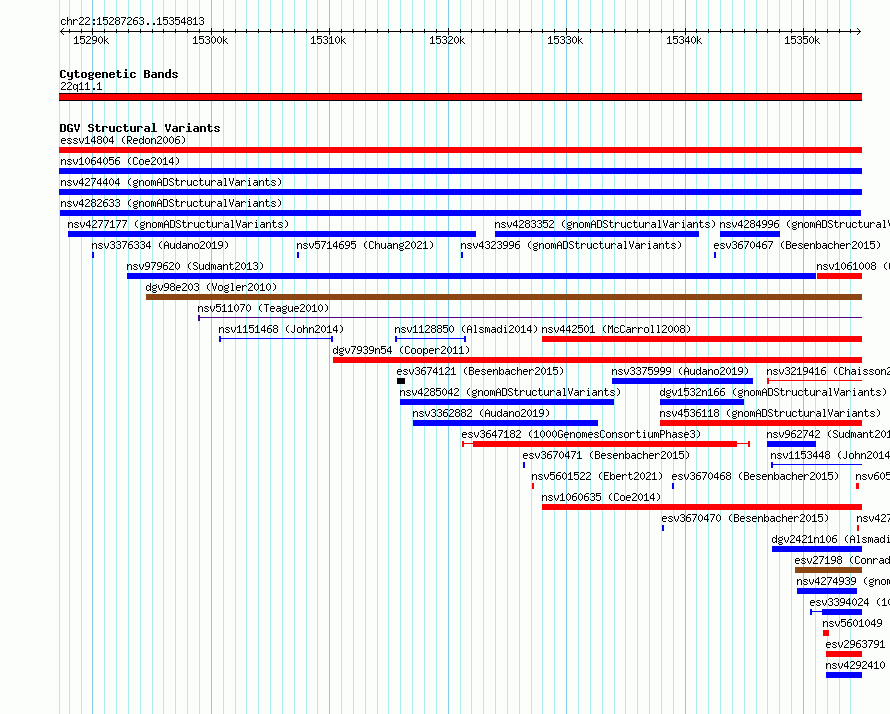Select esv3670470 (Besenbacher2015) label
890x714 pixels.
pos(745,518)
